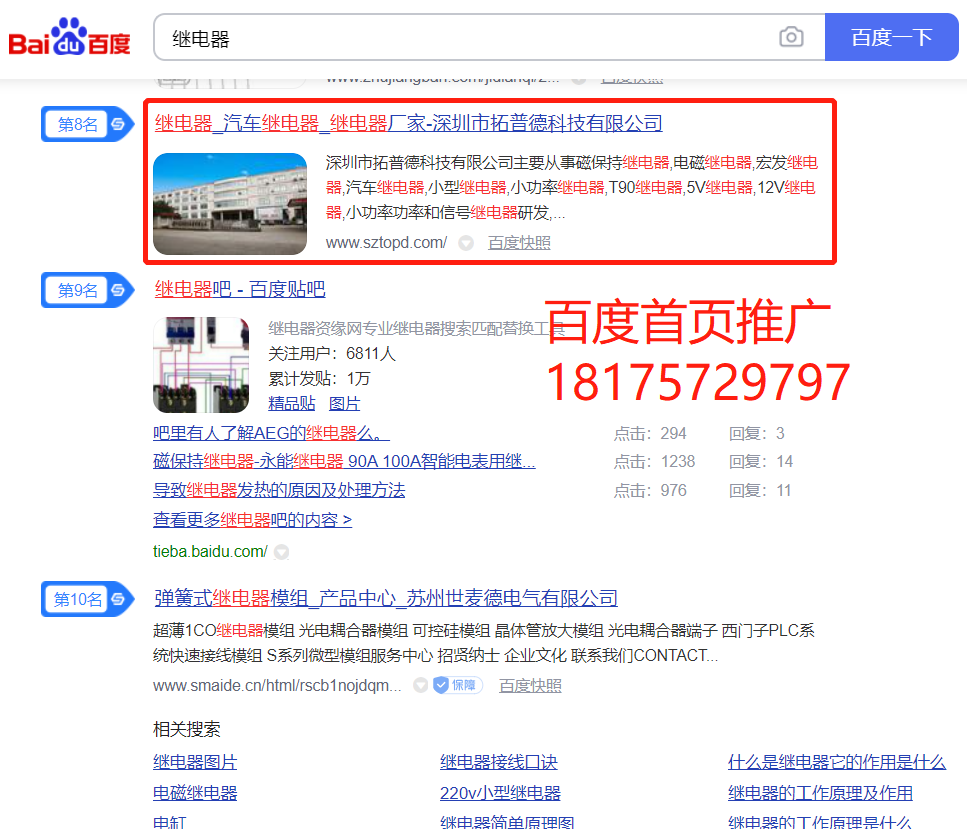Search related term 继电器图片

point(195,762)
